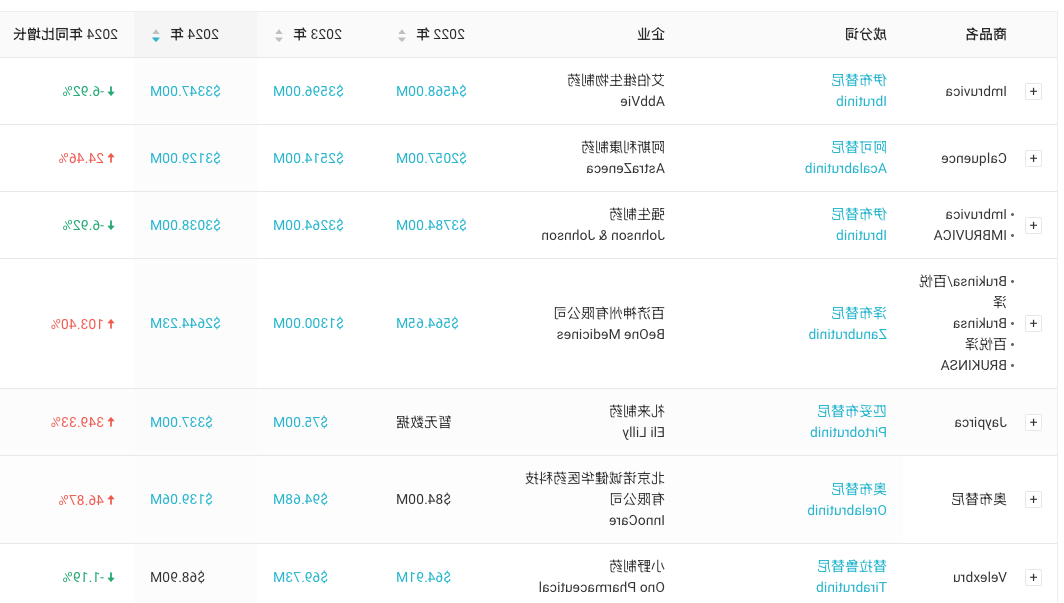This screenshot has width=1064, height=603.
Task: Select the 349.33% growth value
Action: 83,423
